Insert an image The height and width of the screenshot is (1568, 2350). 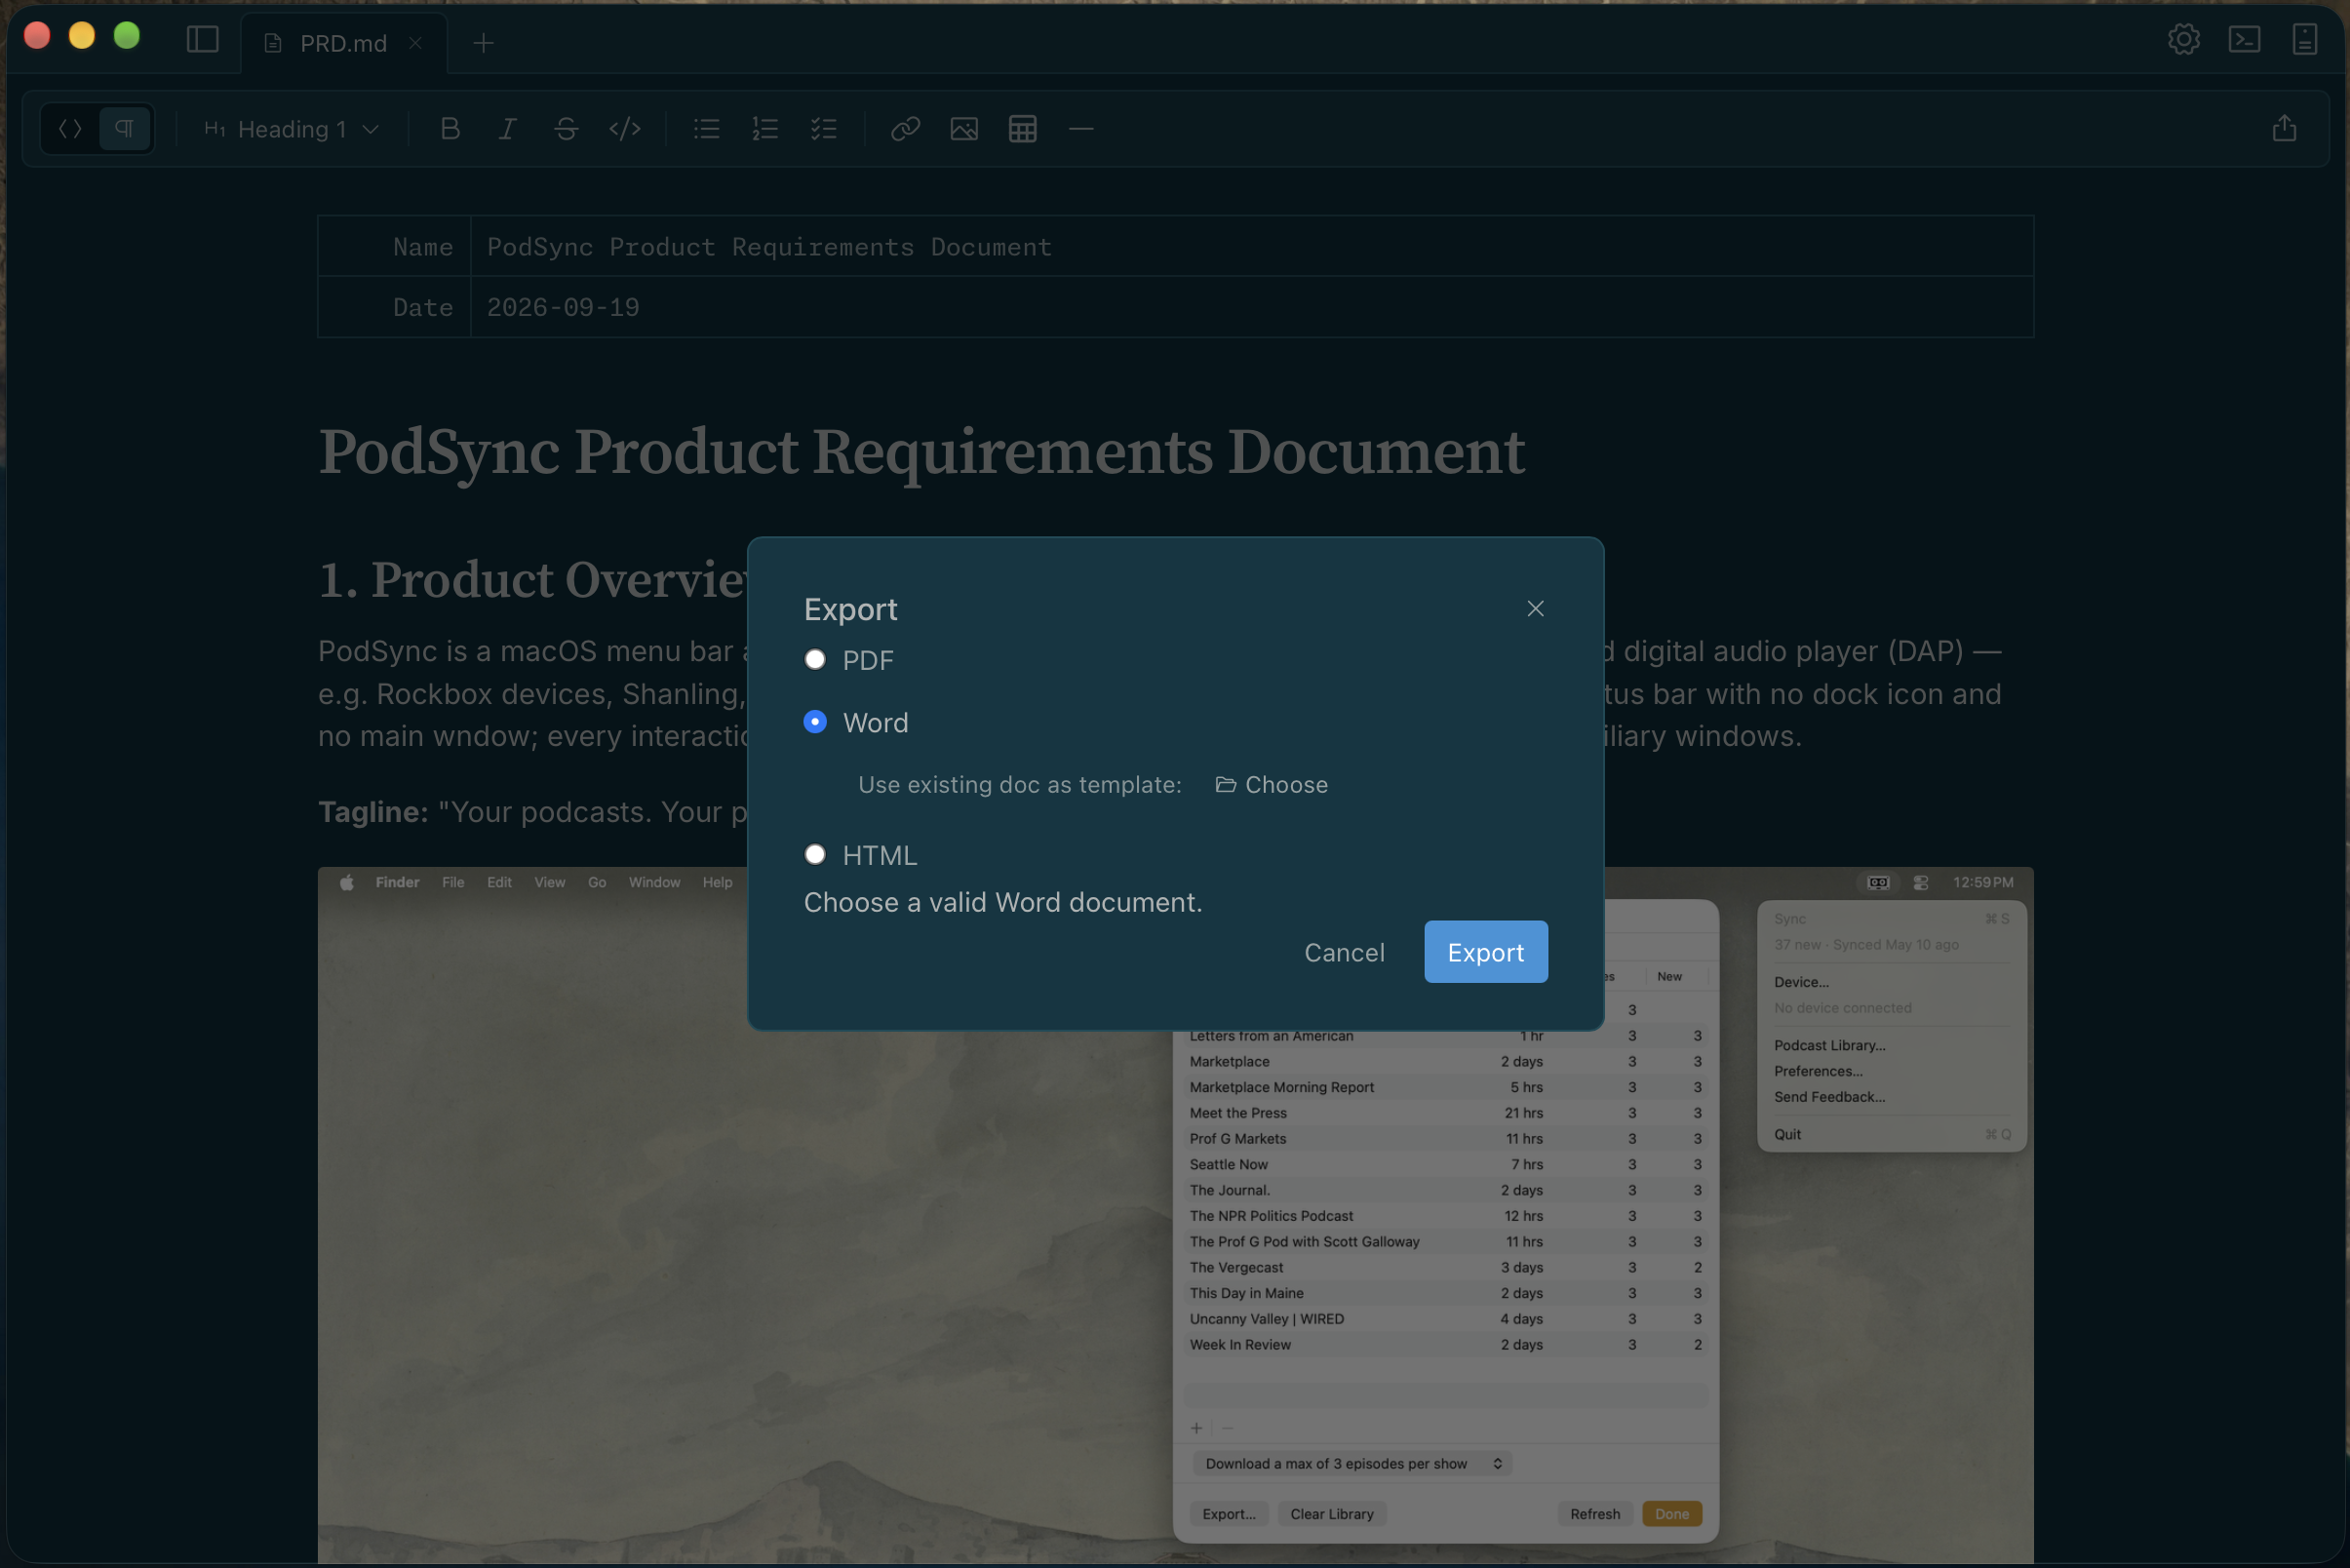point(964,128)
